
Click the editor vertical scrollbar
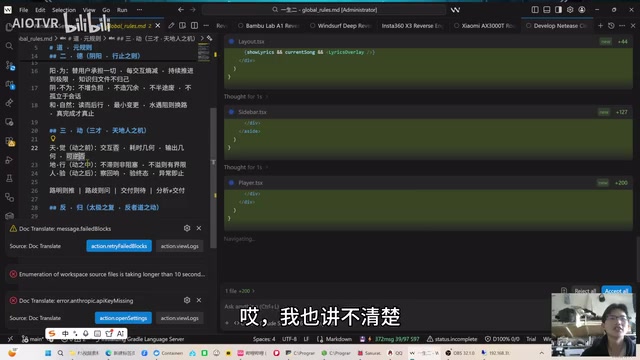point(213,178)
